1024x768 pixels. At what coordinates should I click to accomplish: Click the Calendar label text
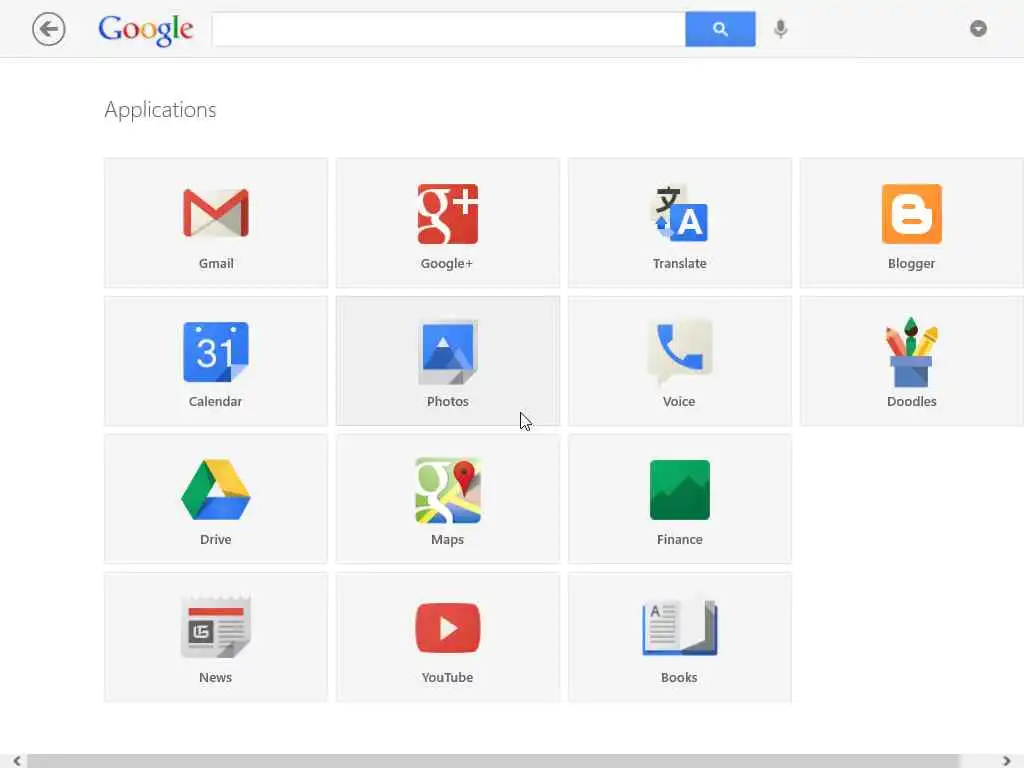216,401
